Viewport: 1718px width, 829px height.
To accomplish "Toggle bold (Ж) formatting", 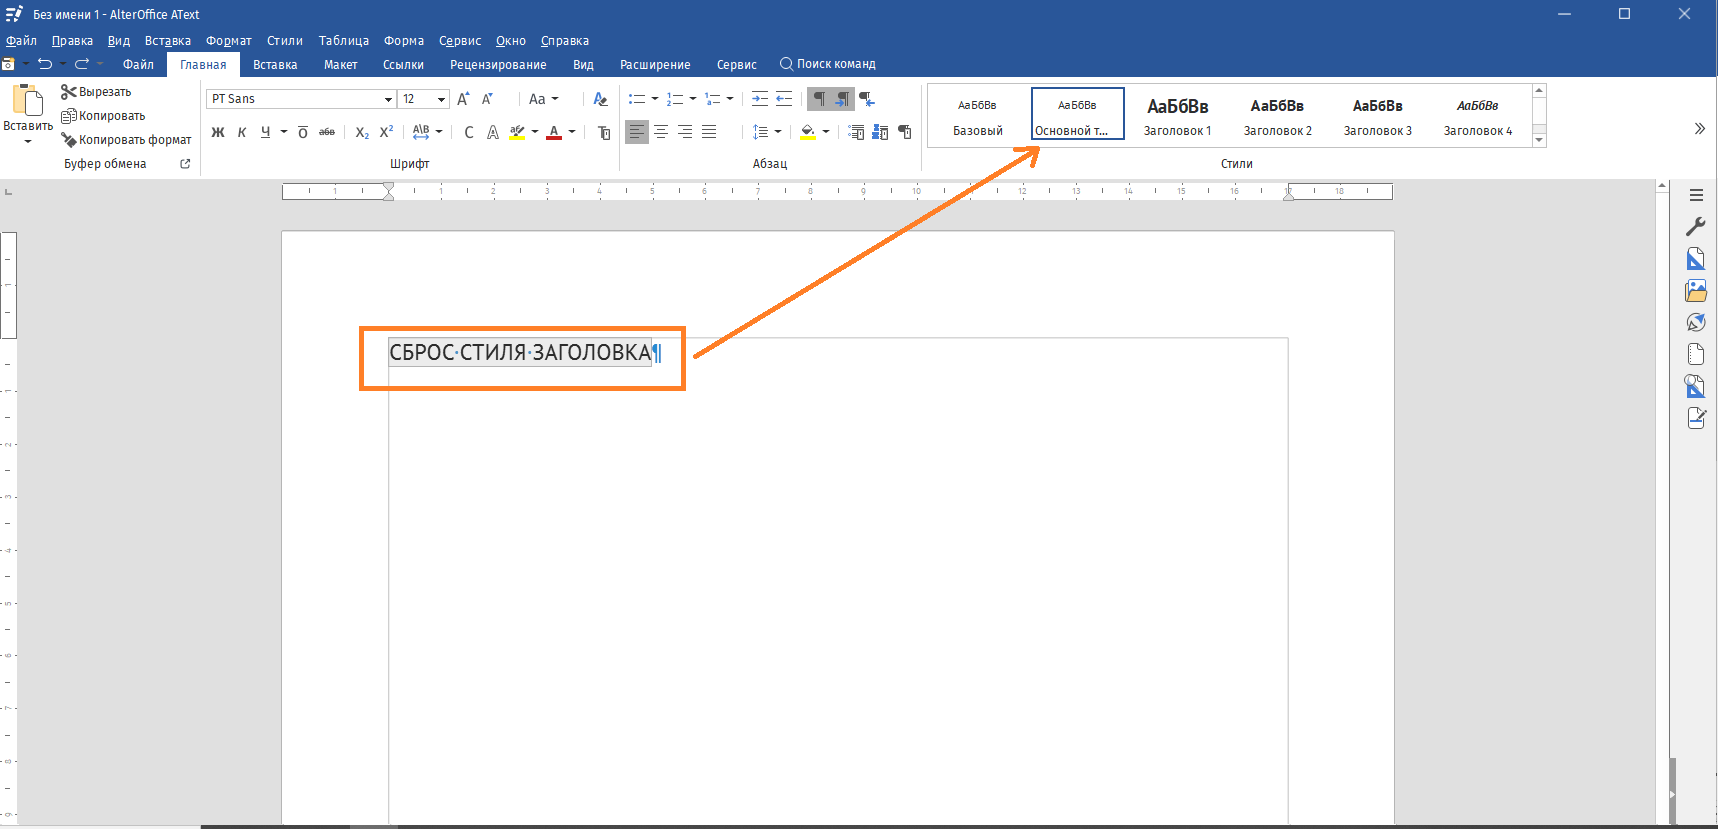I will [218, 132].
